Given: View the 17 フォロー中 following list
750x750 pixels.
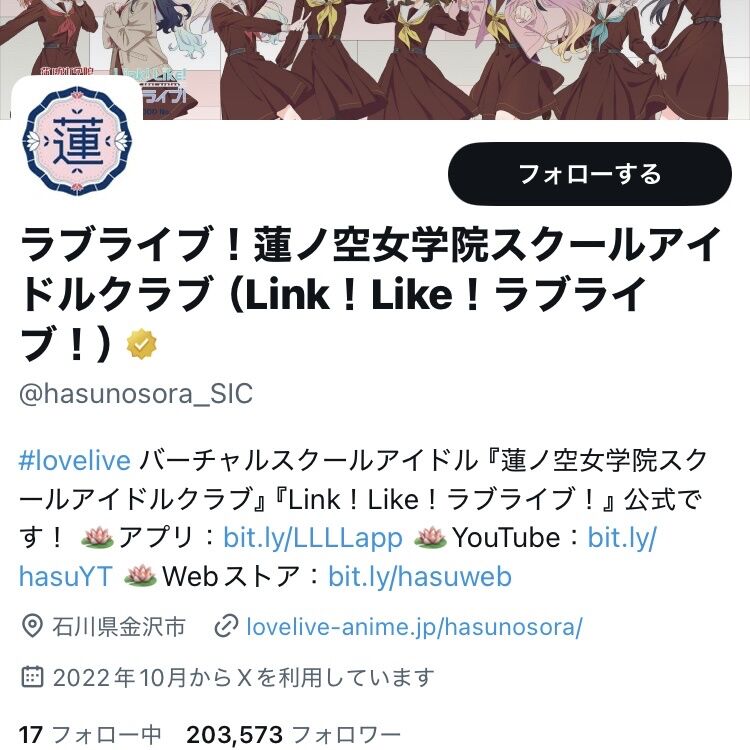Looking at the screenshot, I should click(x=90, y=734).
